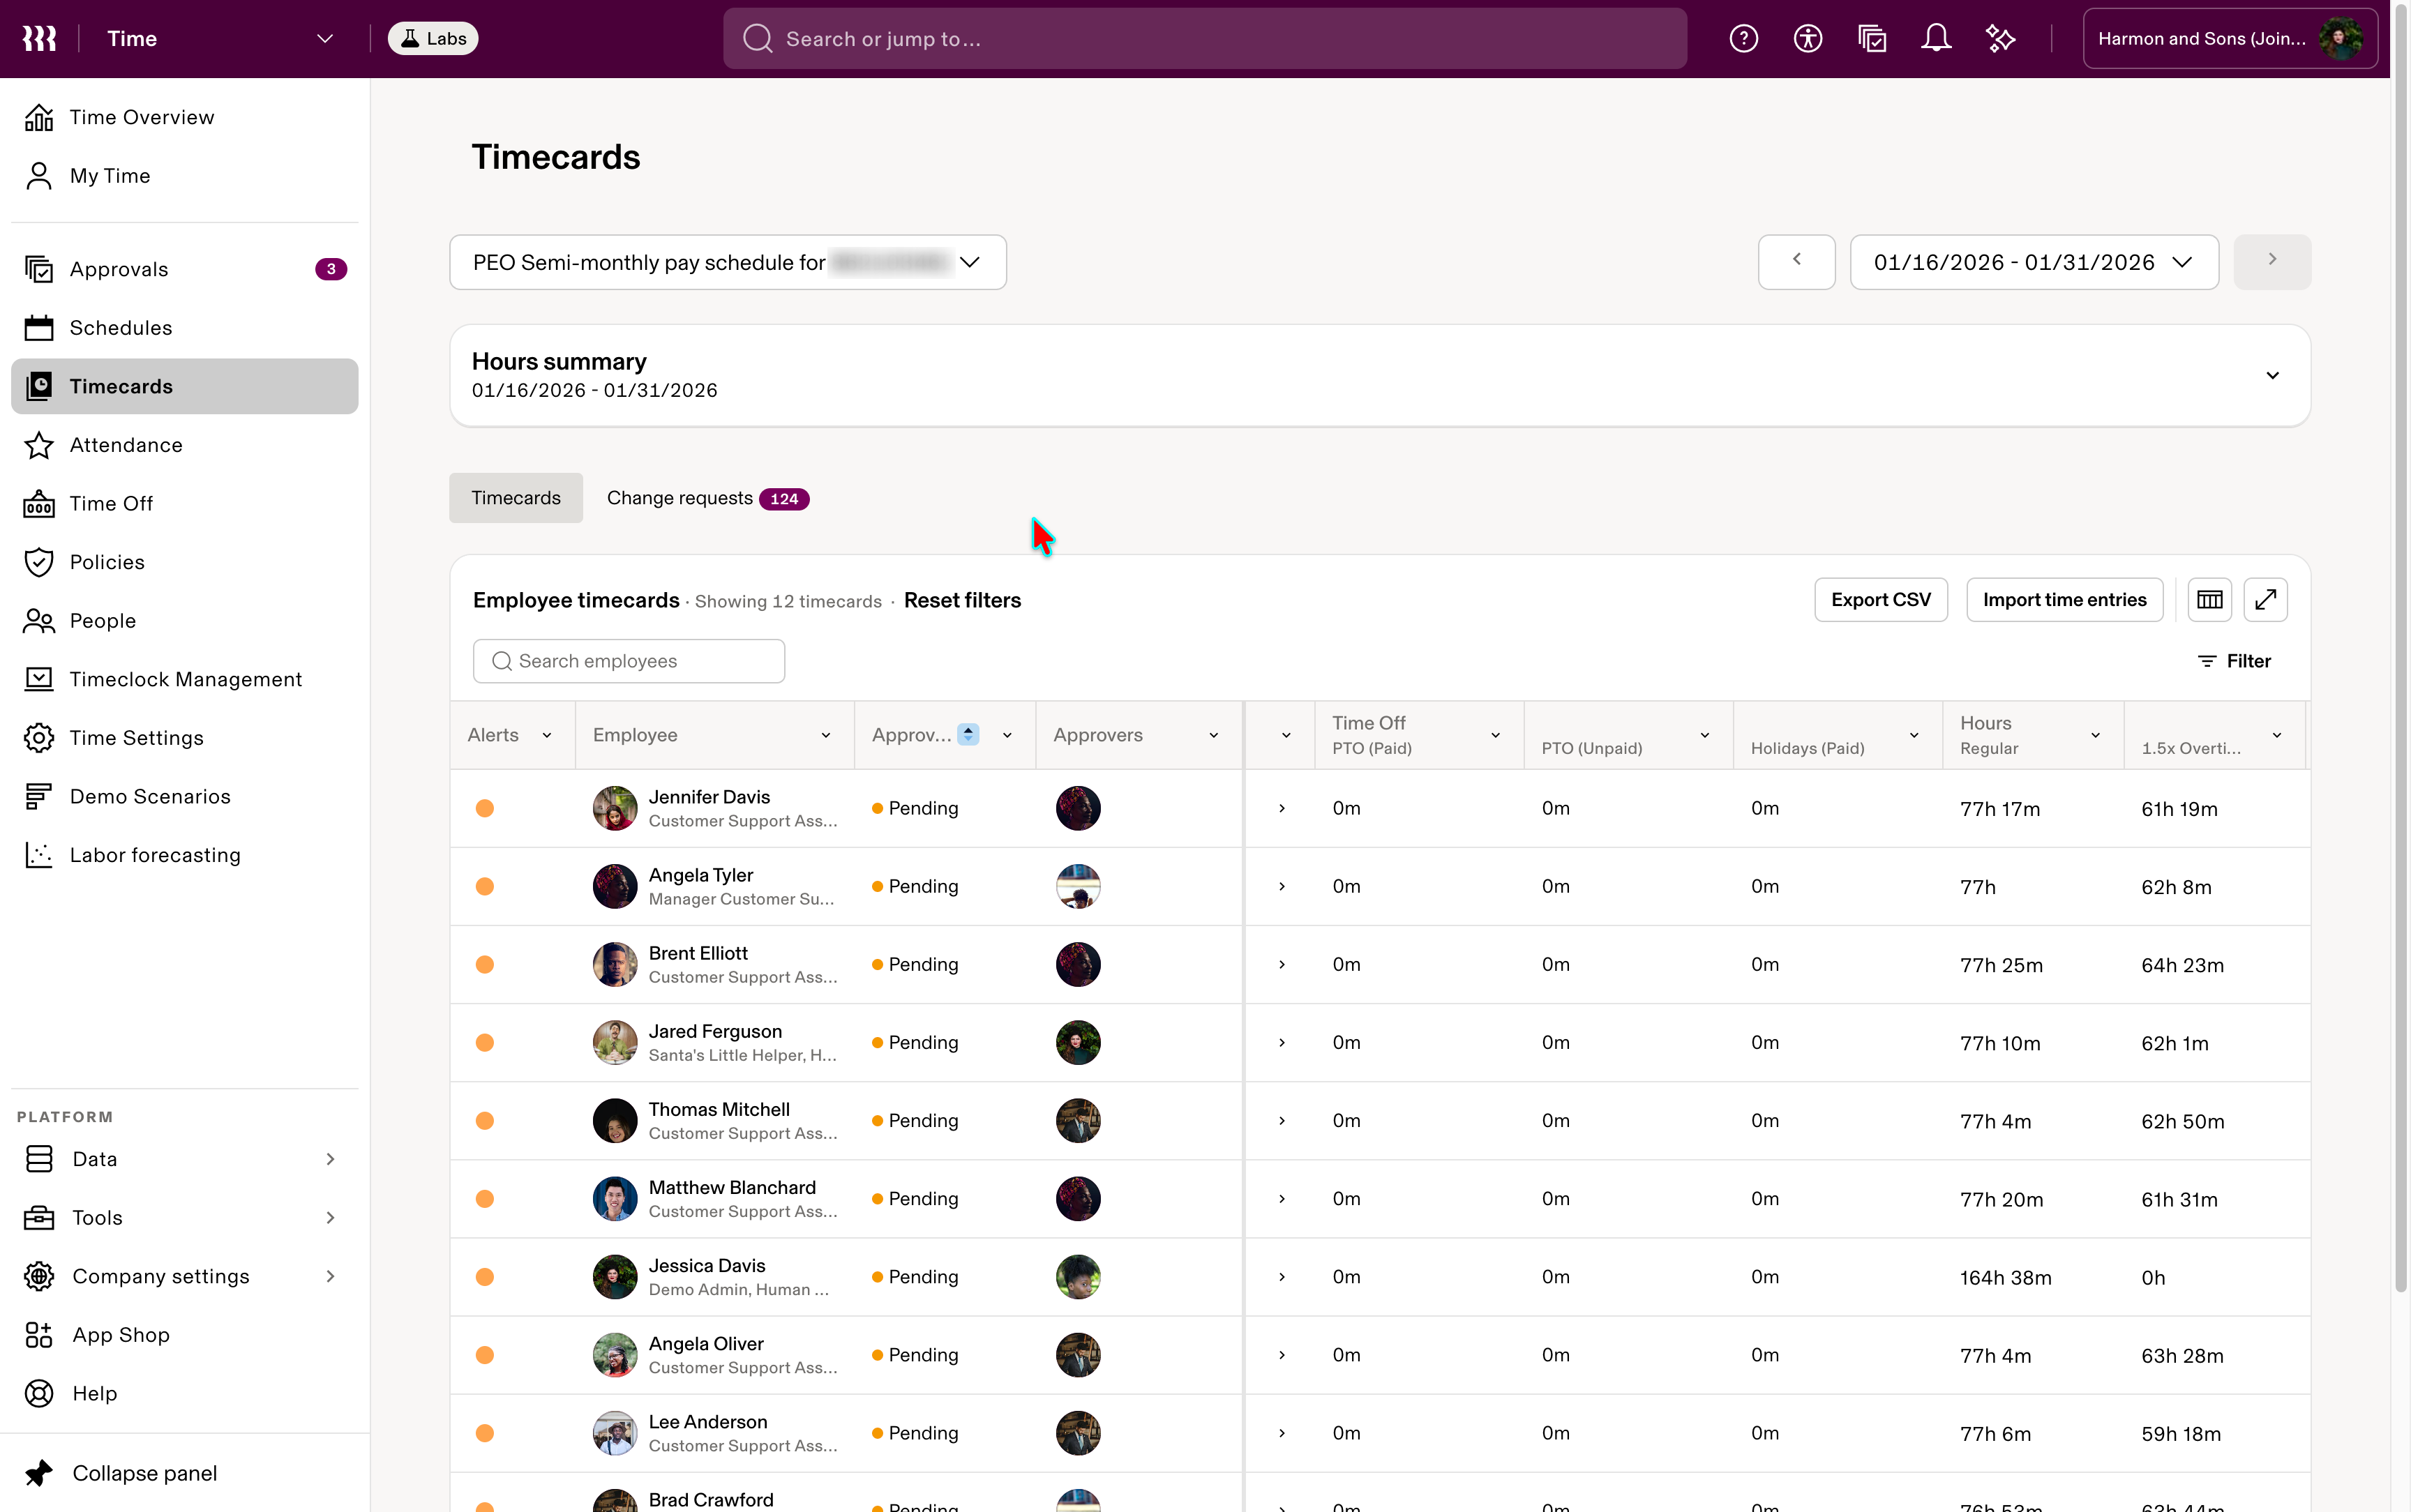Open the Filter button
The image size is (2411, 1512).
point(2234,661)
